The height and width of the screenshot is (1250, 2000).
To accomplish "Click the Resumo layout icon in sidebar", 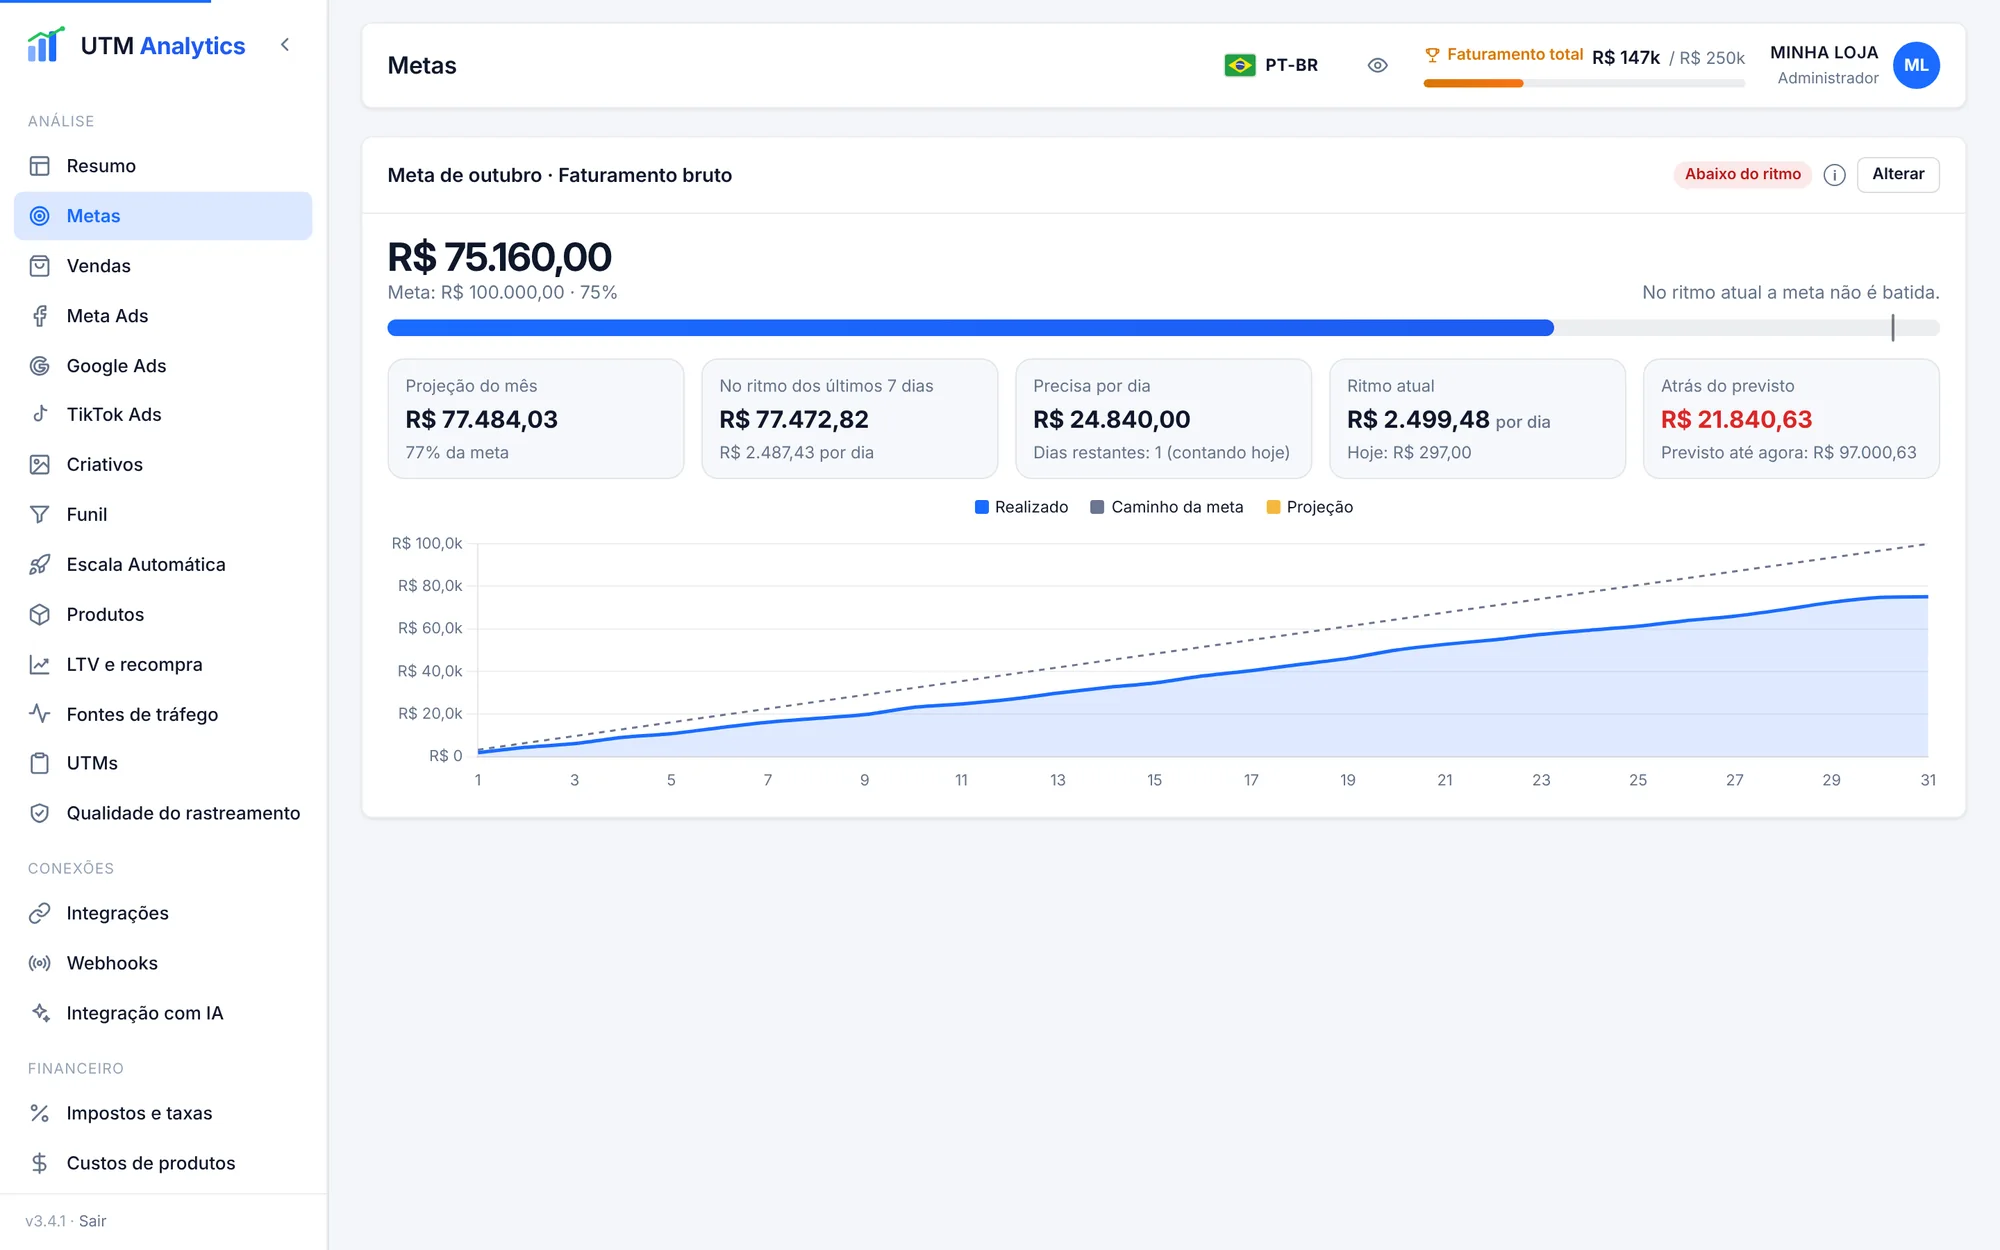I will (x=40, y=166).
